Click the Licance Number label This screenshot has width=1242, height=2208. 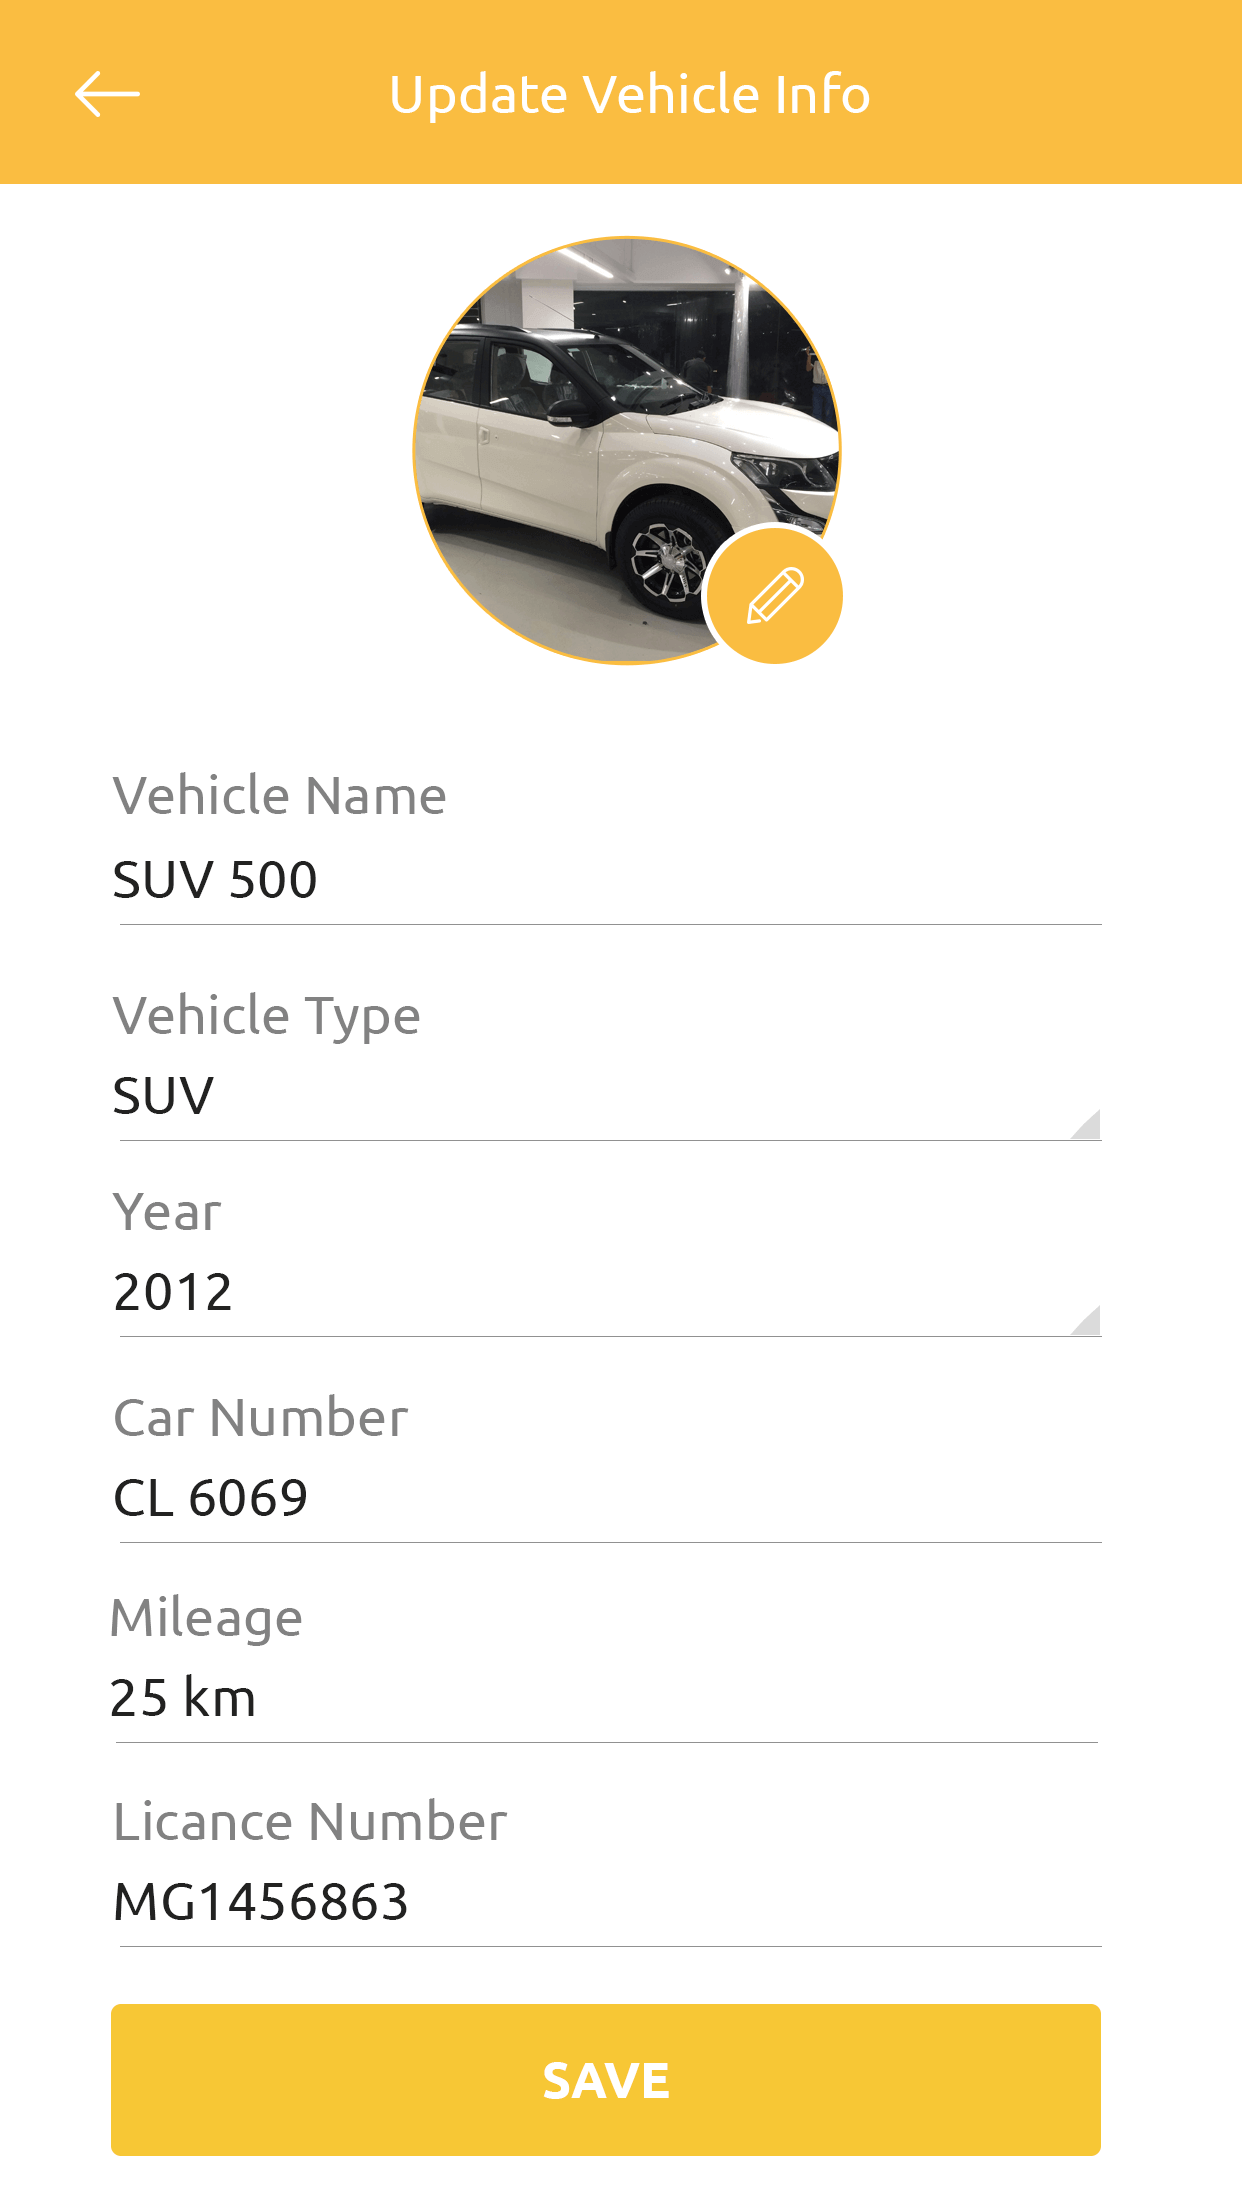point(310,1822)
